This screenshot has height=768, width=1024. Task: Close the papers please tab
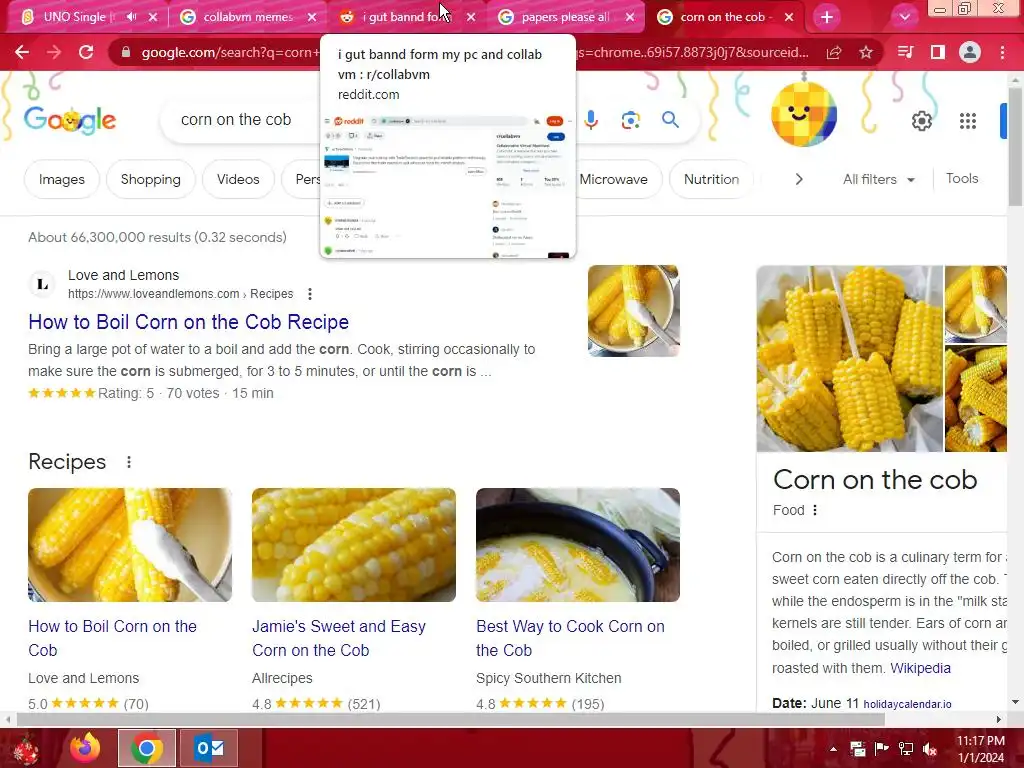click(630, 17)
